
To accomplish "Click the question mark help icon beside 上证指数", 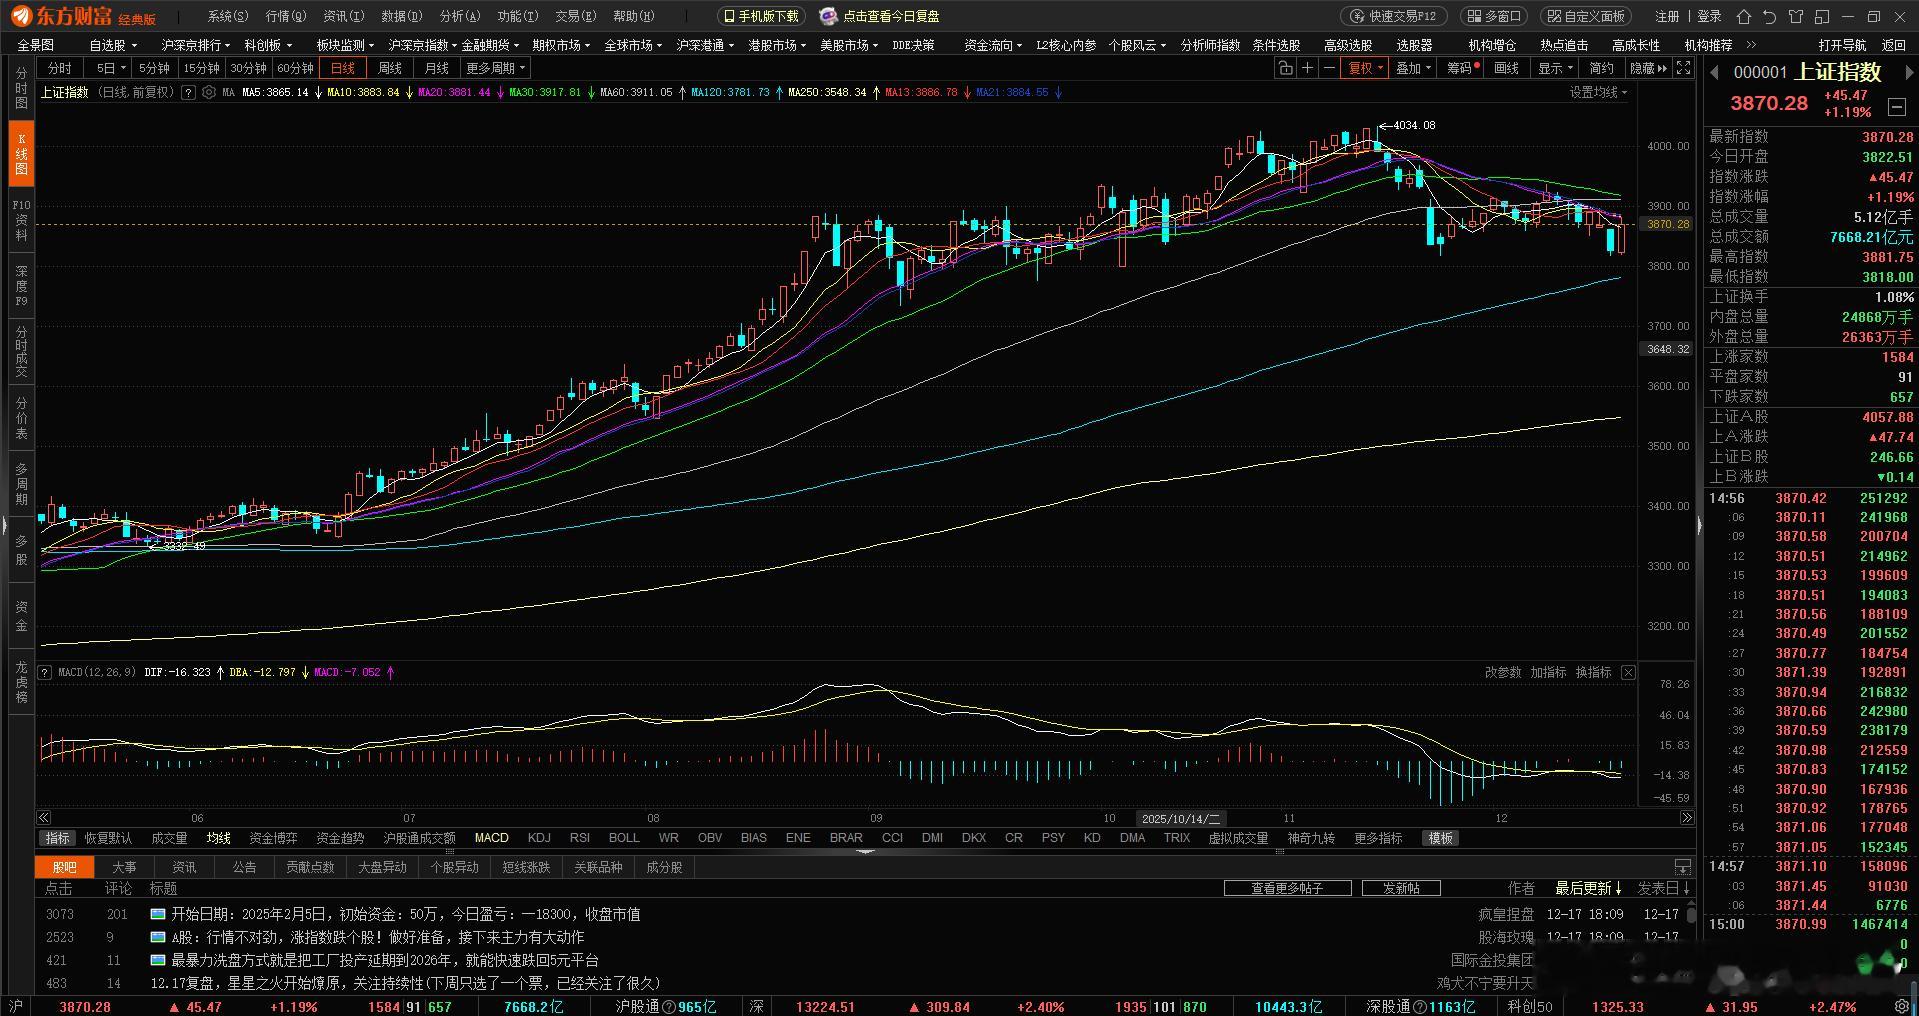I will tap(188, 92).
